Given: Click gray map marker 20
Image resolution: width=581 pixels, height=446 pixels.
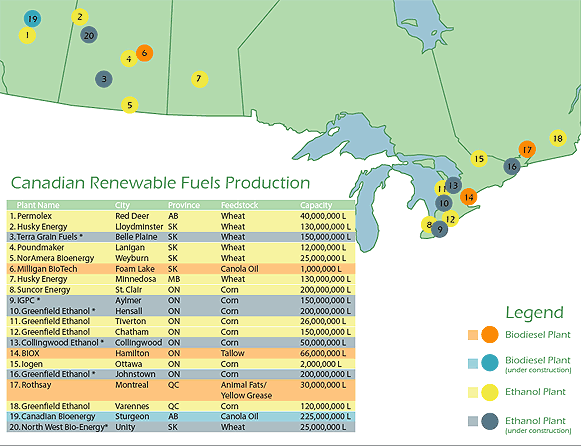Looking at the screenshot, I should pos(89,35).
